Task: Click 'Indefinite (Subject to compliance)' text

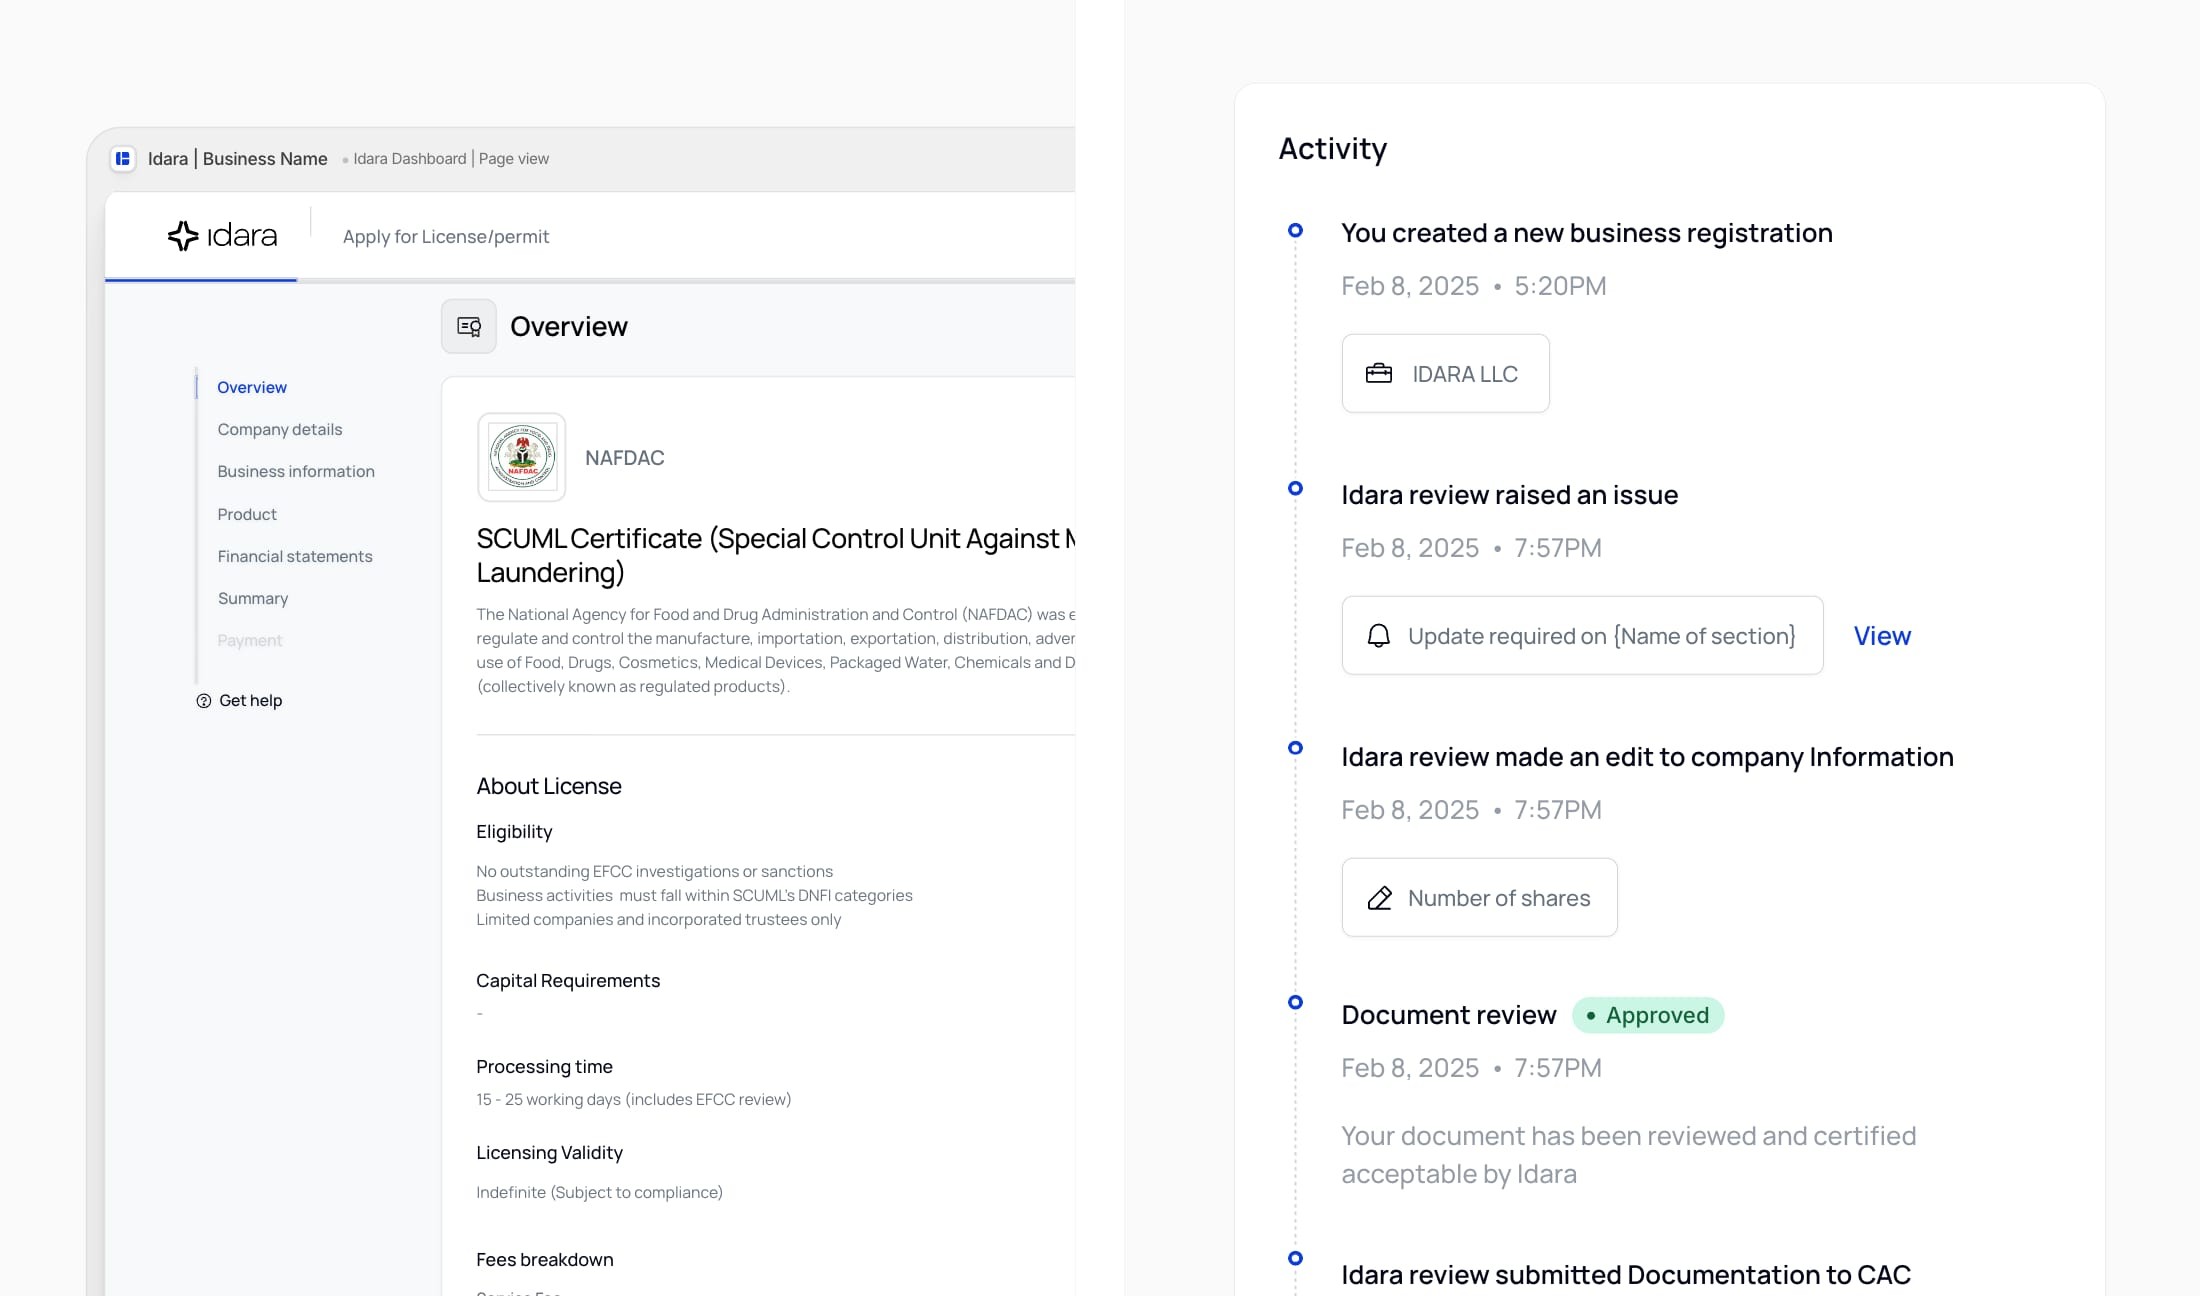Action: [599, 1192]
